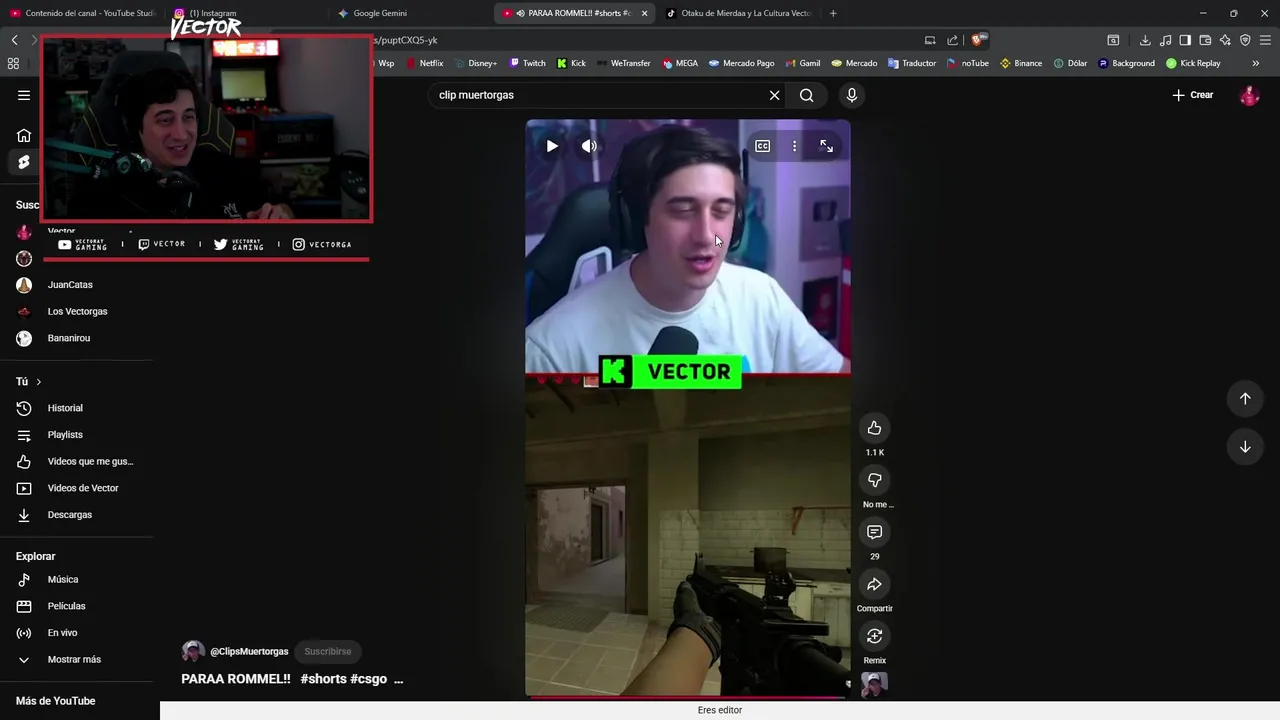Go to the previous Short with up arrow
Image resolution: width=1280 pixels, height=720 pixels.
[1245, 399]
